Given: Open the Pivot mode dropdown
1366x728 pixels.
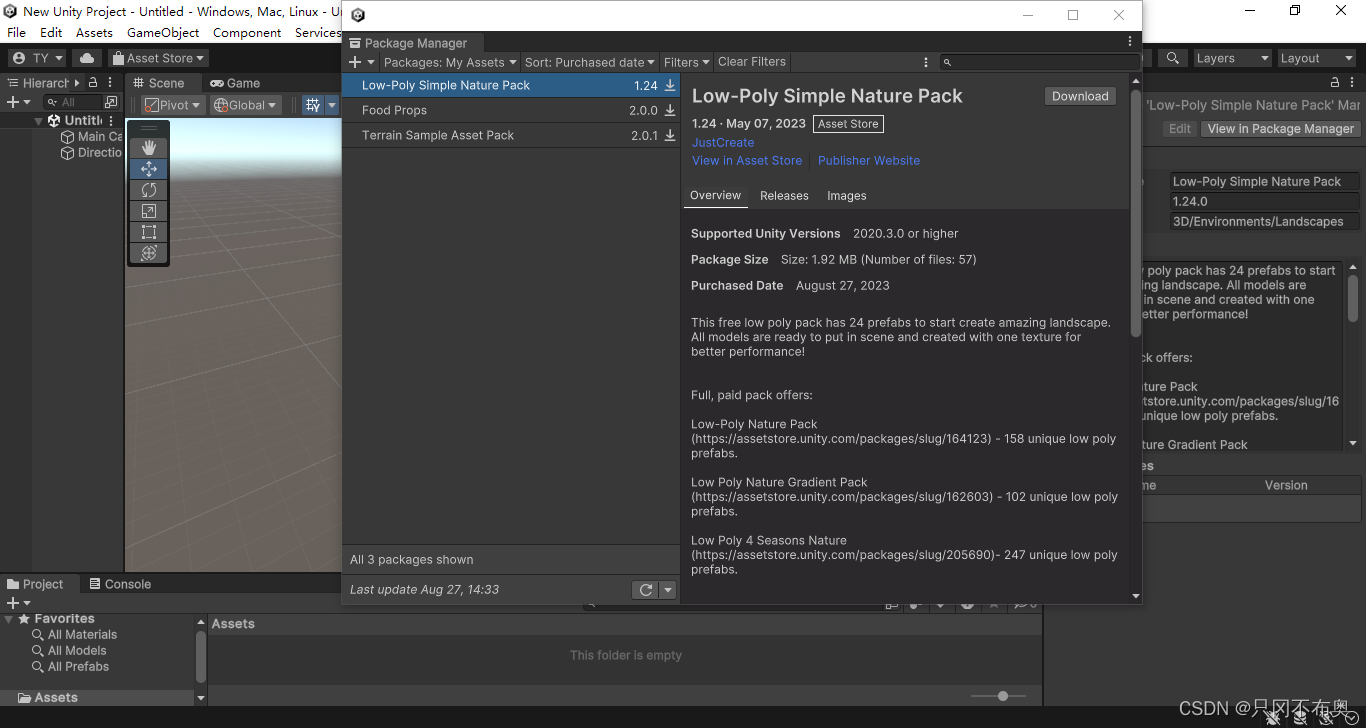Looking at the screenshot, I should point(173,105).
